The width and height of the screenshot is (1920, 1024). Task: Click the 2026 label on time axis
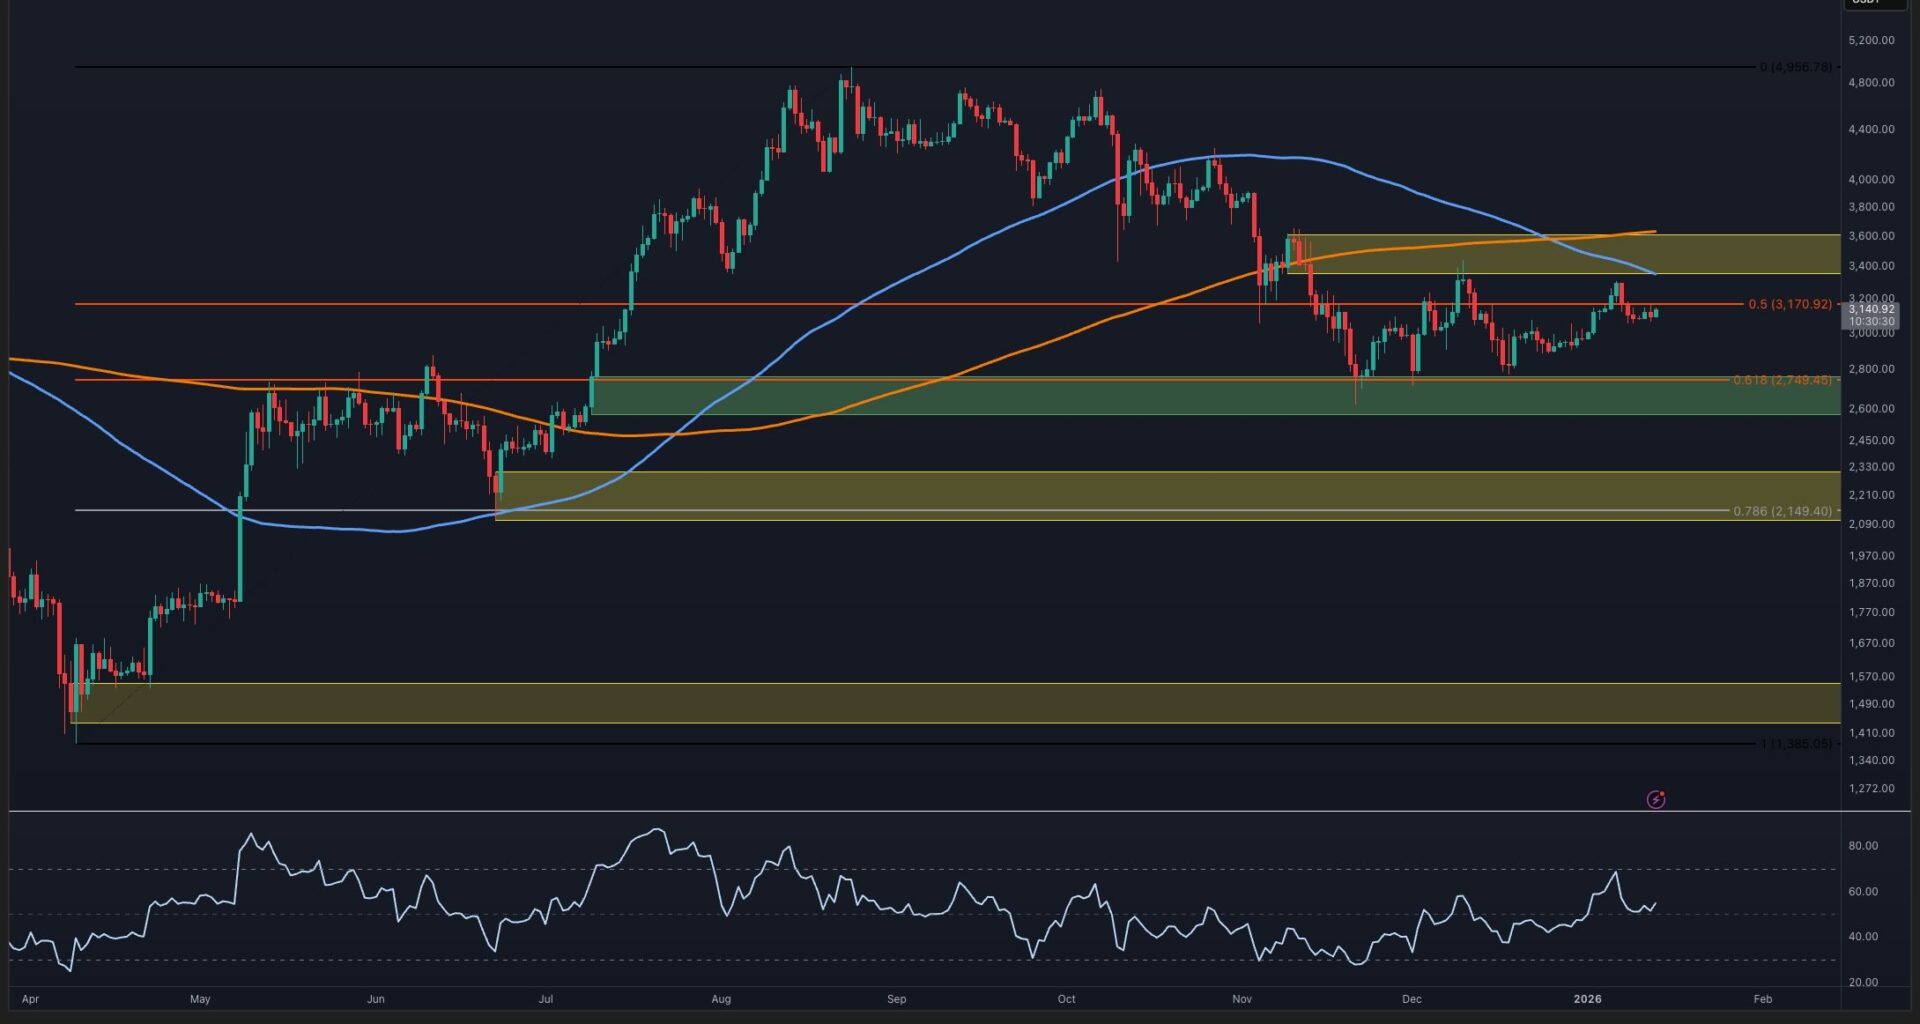coord(1587,999)
